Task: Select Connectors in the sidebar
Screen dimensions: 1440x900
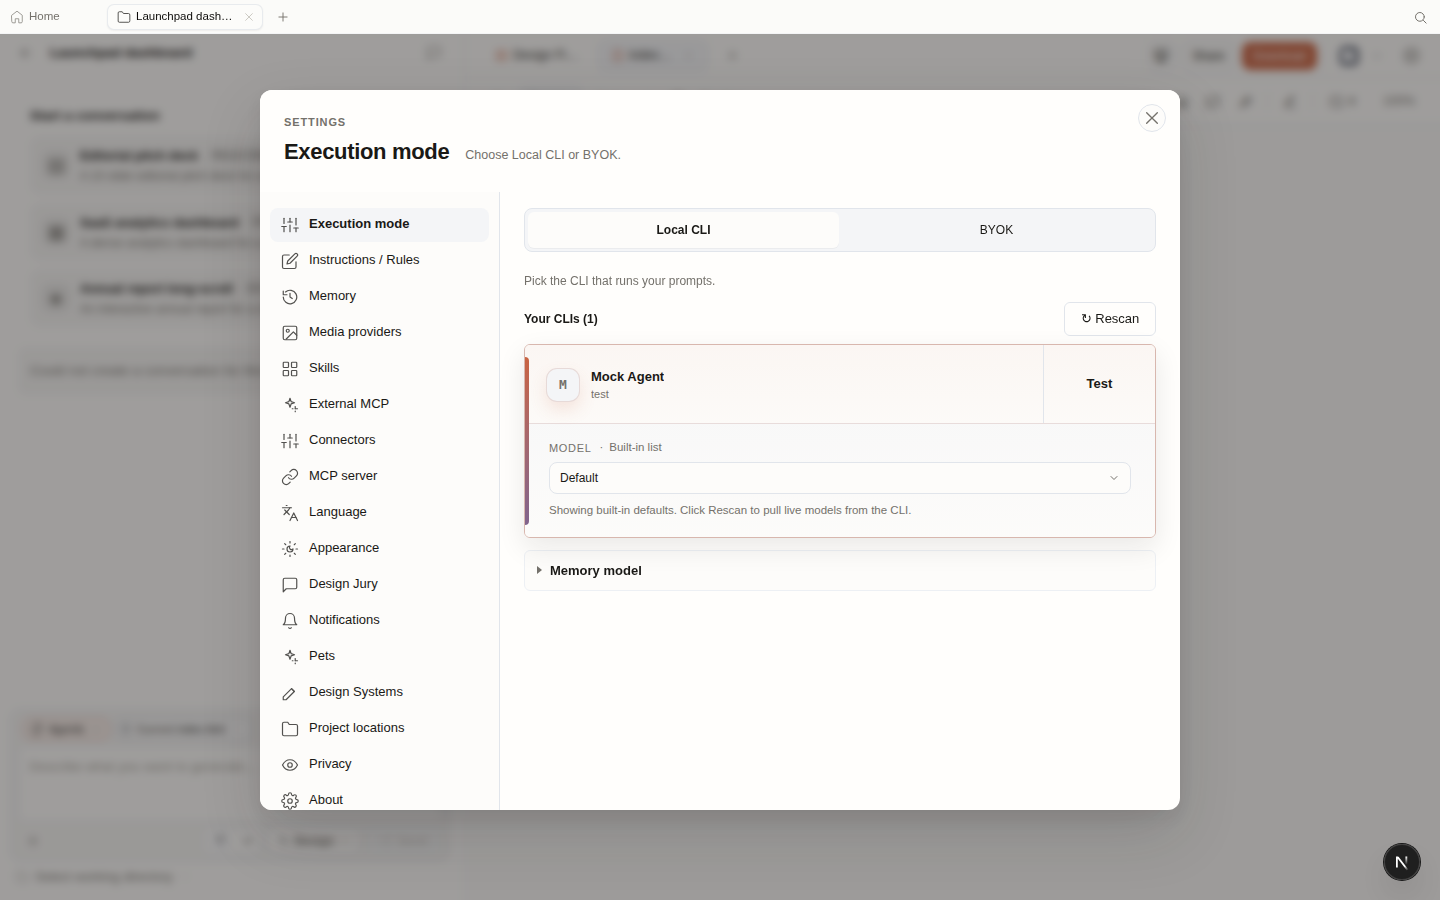Action: tap(379, 440)
